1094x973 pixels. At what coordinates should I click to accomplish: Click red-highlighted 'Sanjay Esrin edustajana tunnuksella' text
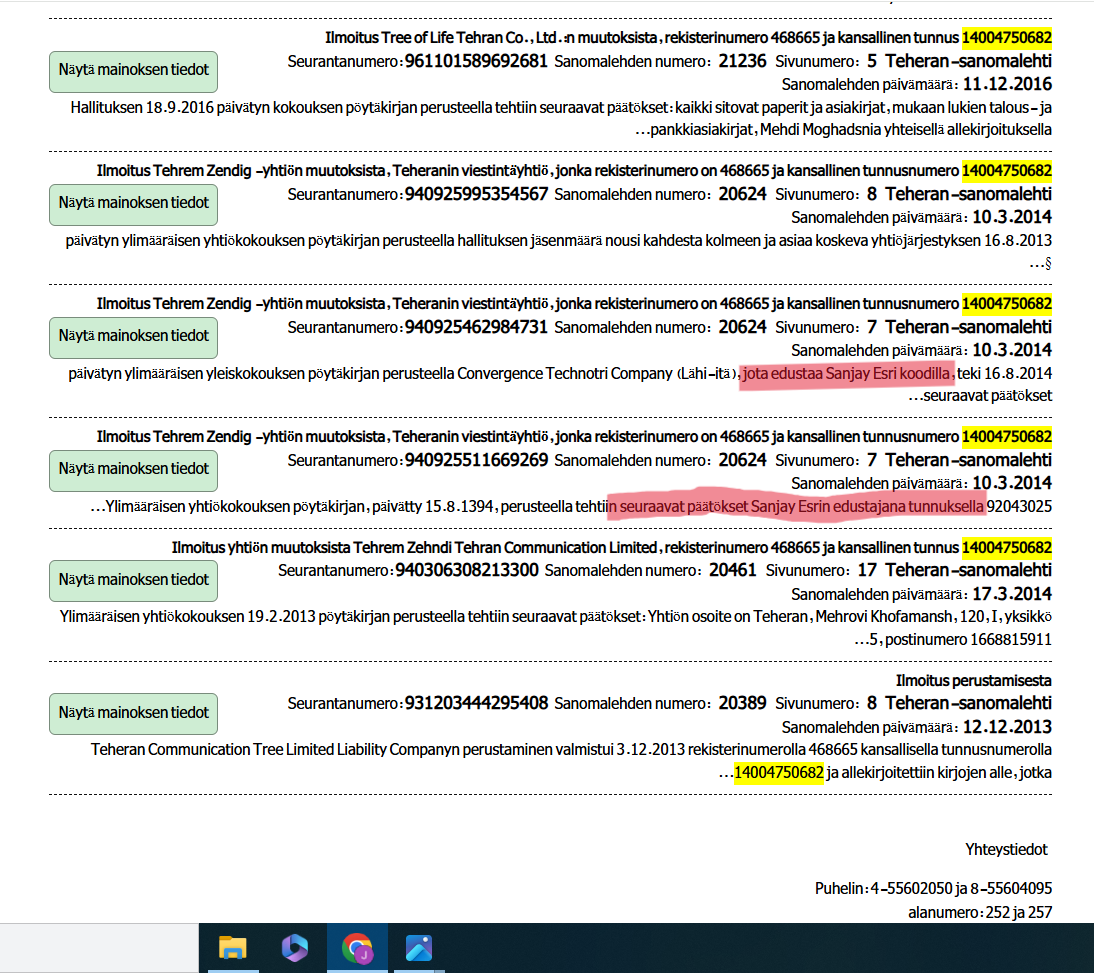pyautogui.click(x=867, y=506)
